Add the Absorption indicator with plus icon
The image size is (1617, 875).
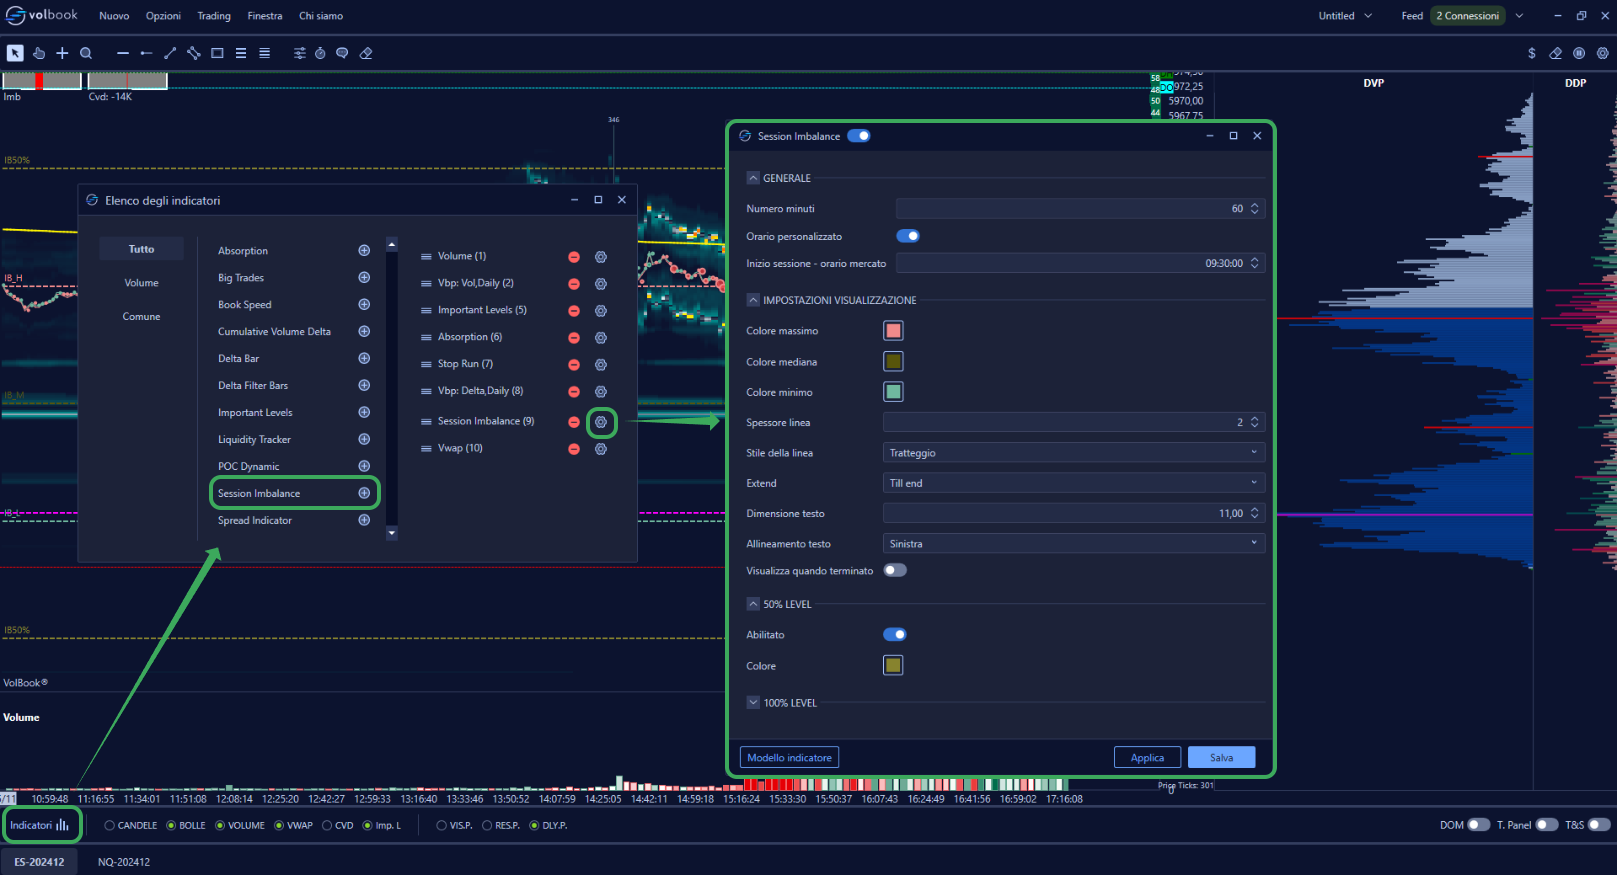coord(364,250)
